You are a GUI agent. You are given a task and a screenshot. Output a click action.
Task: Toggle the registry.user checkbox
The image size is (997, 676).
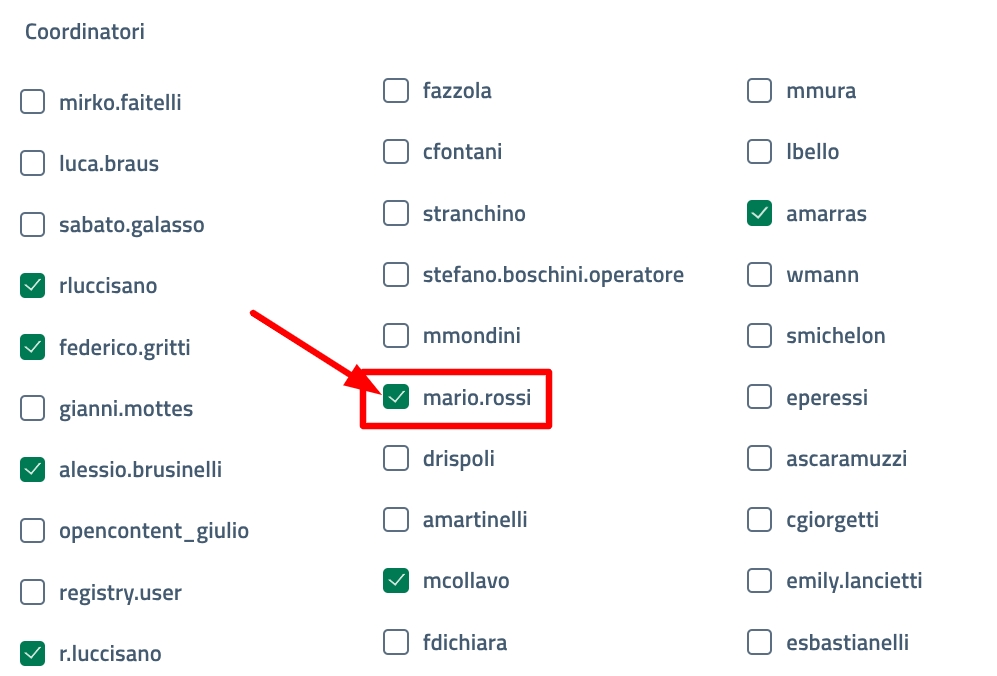[33, 592]
